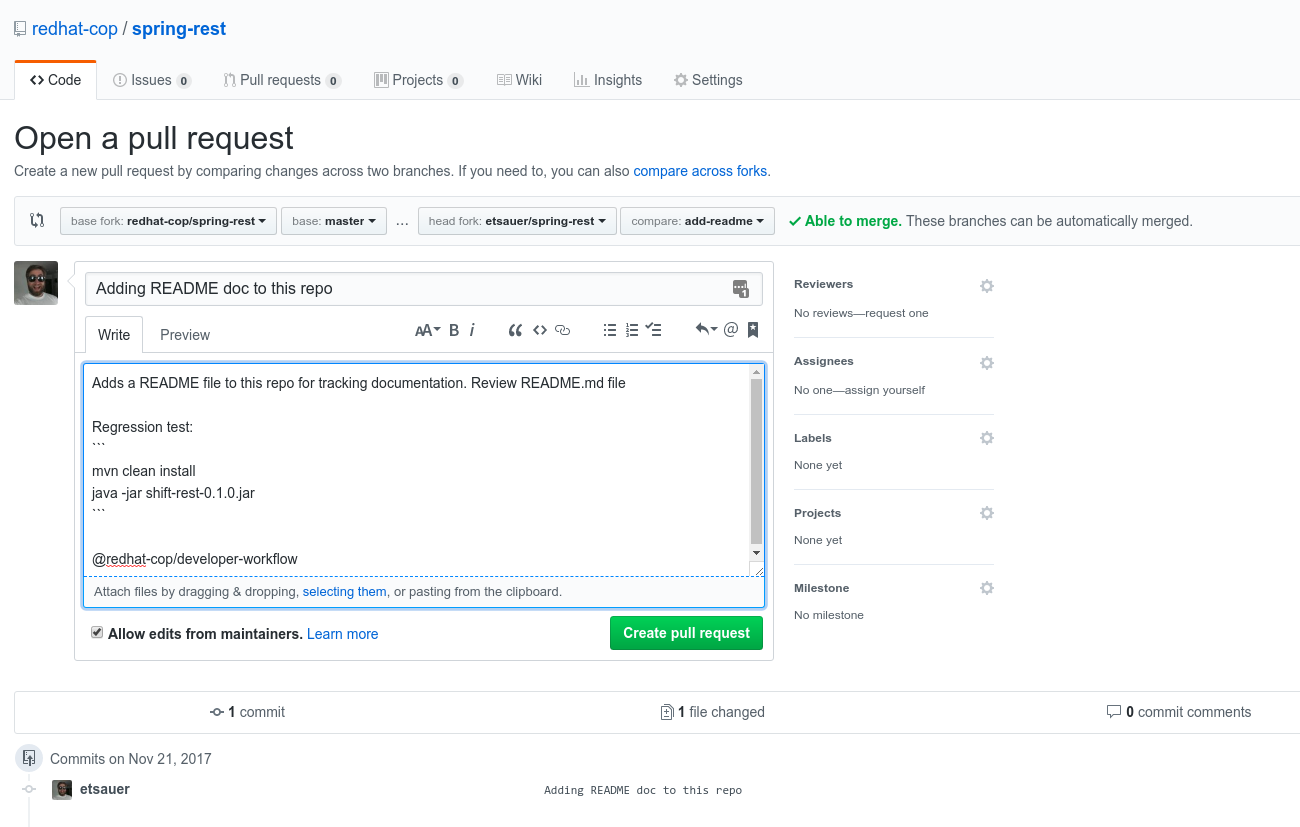The height and width of the screenshot is (827, 1300).
Task: Follow the compare across forks link
Action: pos(700,171)
